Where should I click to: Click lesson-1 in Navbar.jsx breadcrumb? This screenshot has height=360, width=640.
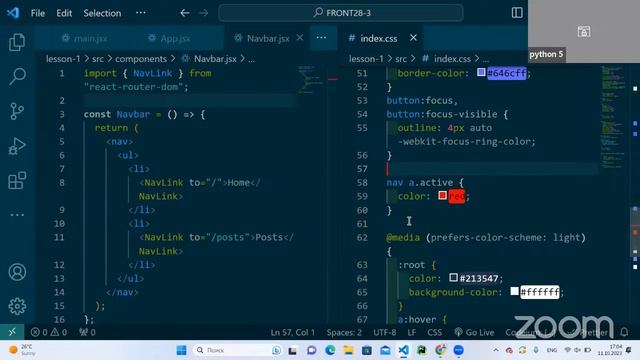tap(63, 59)
